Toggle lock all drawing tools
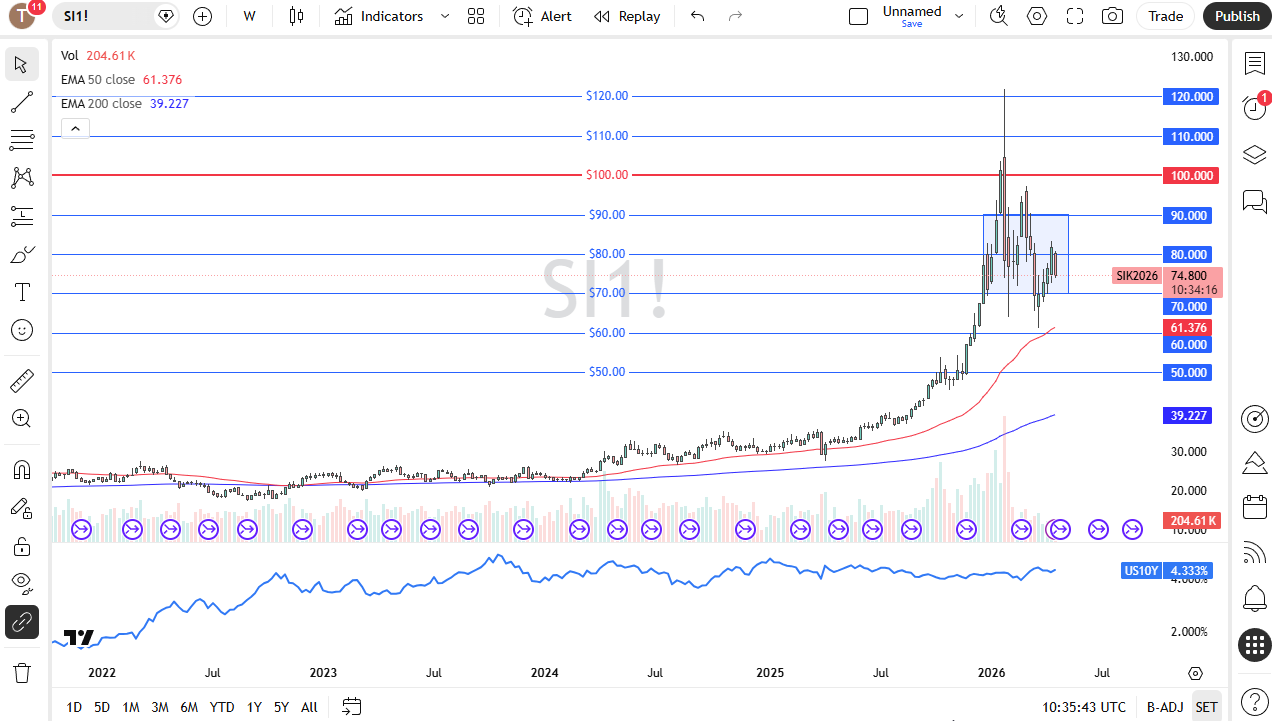This screenshot has width=1272, height=721. (21, 546)
